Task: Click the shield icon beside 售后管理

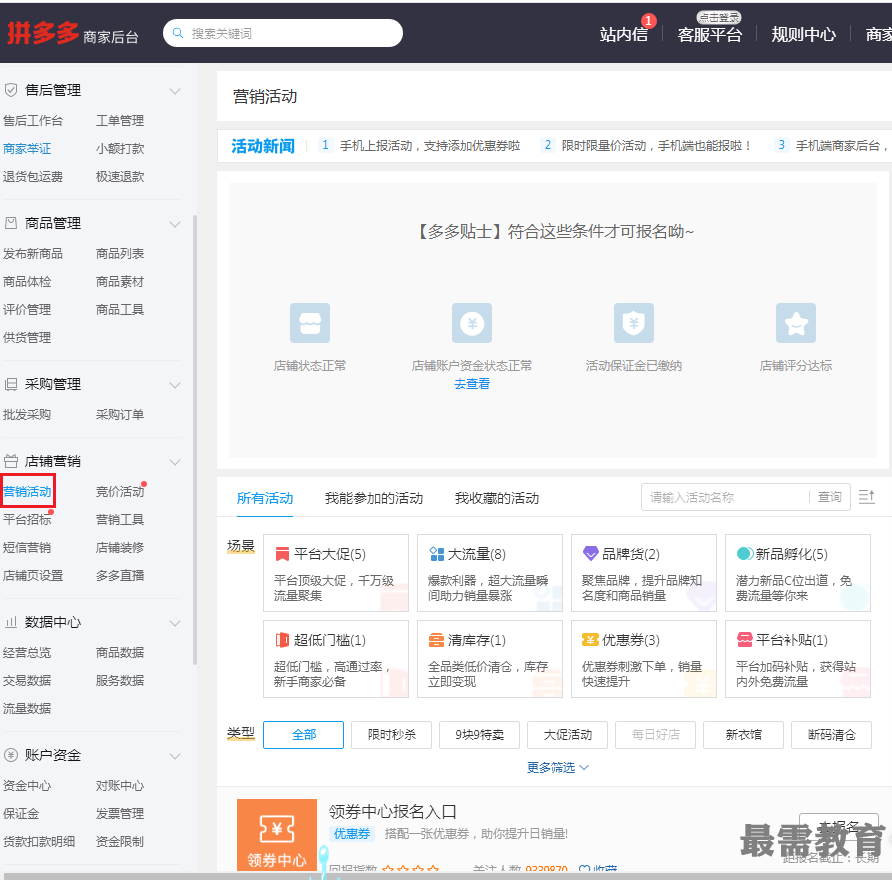Action: click(x=11, y=90)
